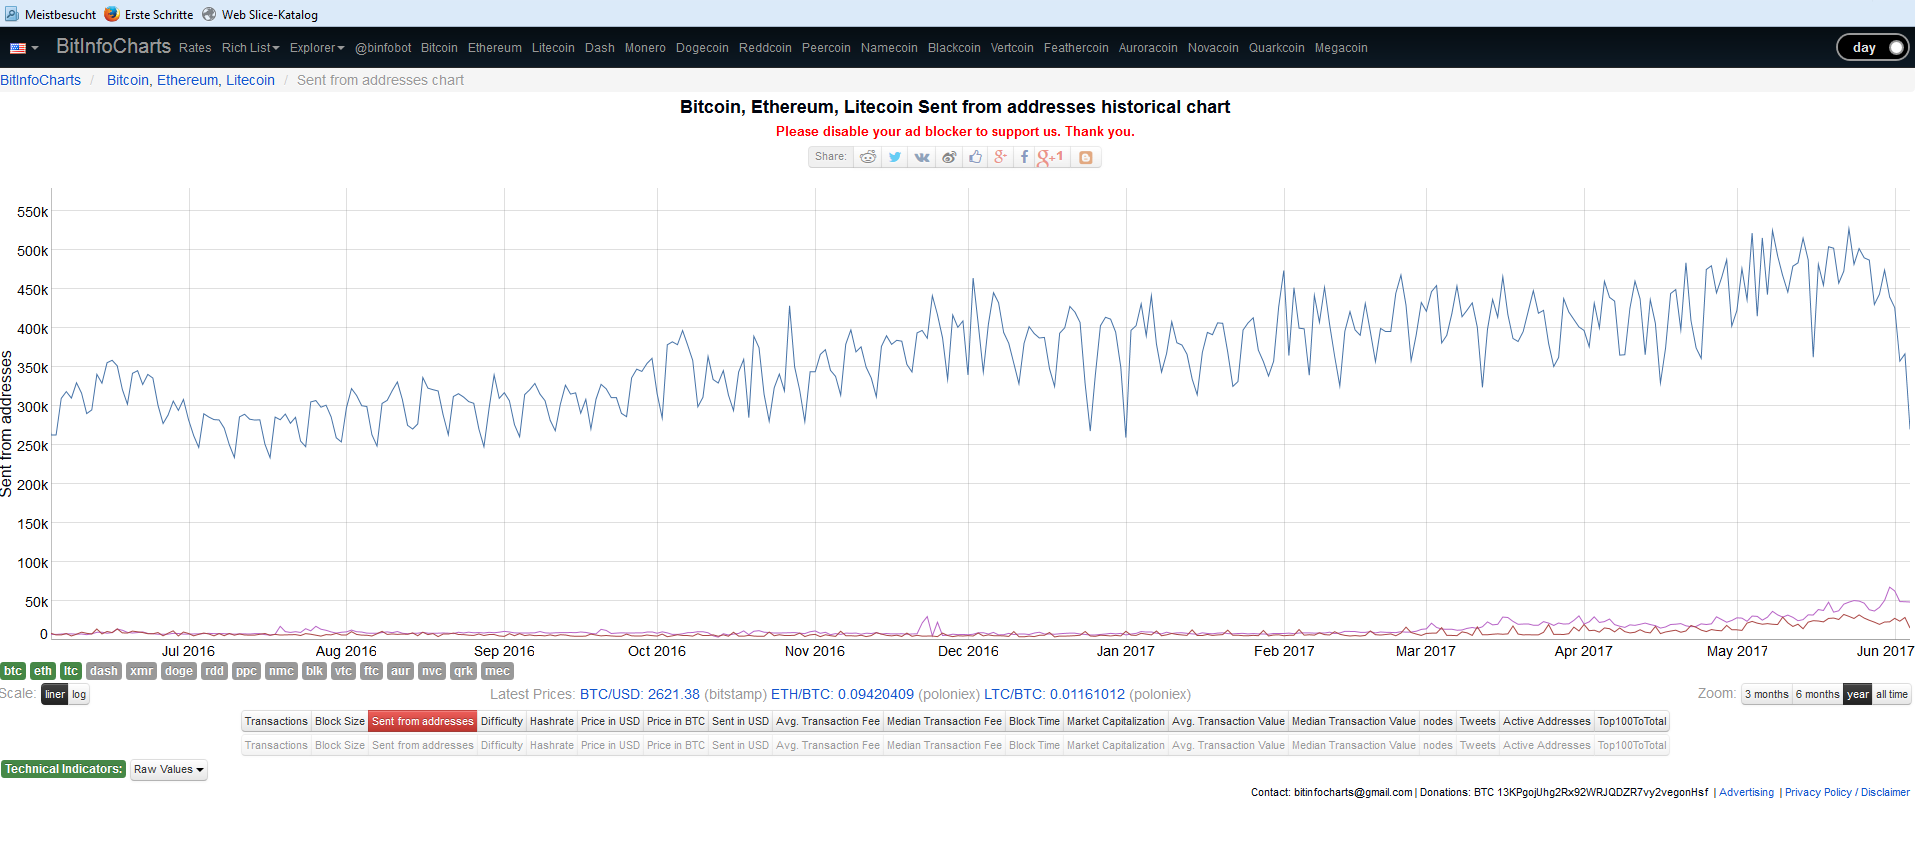The image size is (1915, 857).
Task: Expand the Explorer dropdown menu
Action: click(x=317, y=48)
